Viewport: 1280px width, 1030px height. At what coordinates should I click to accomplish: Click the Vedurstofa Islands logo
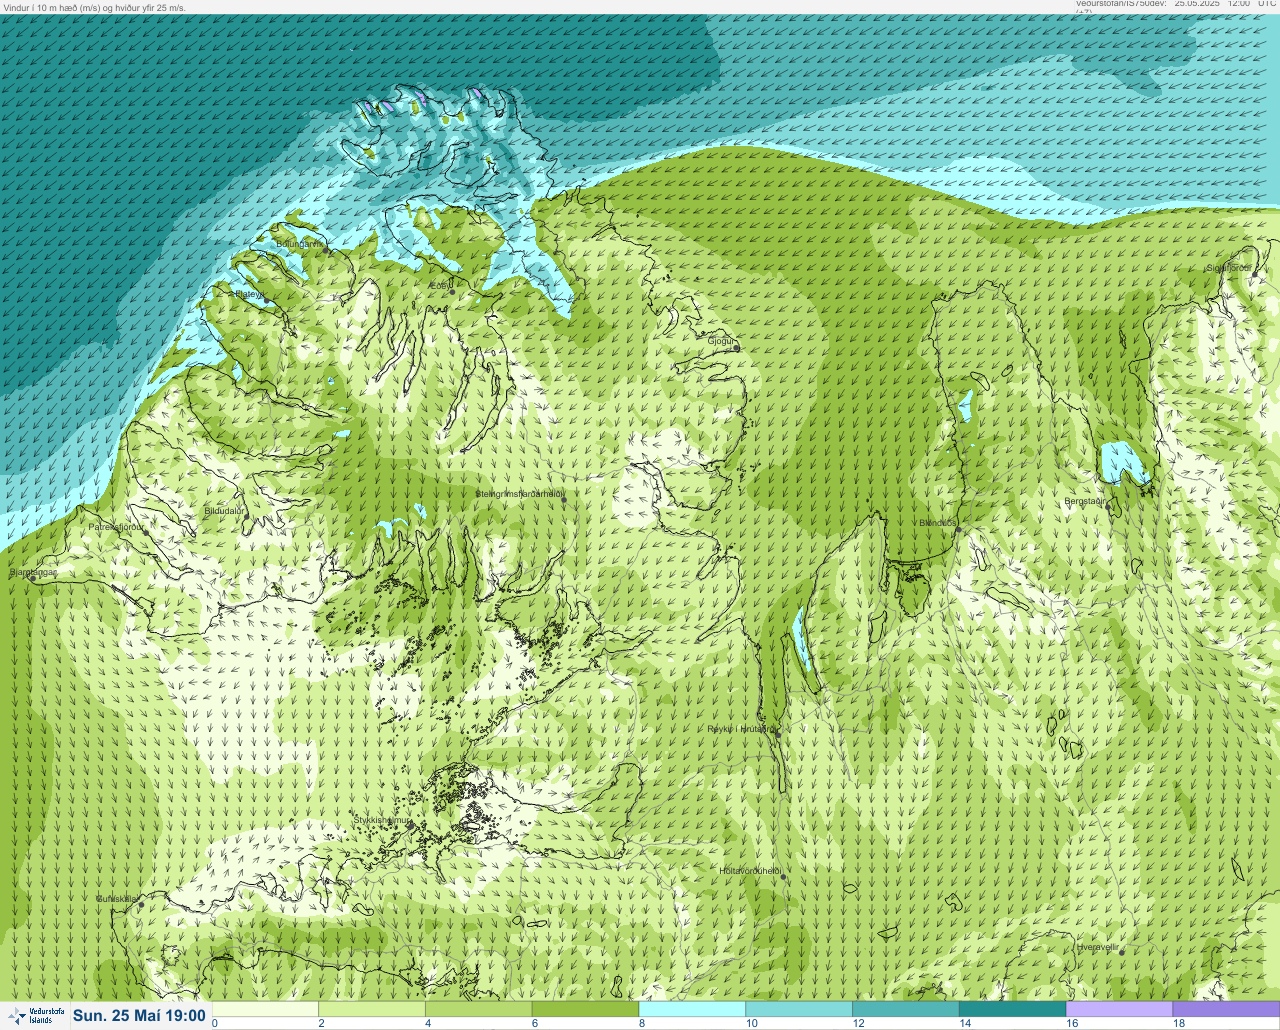click(x=34, y=1016)
